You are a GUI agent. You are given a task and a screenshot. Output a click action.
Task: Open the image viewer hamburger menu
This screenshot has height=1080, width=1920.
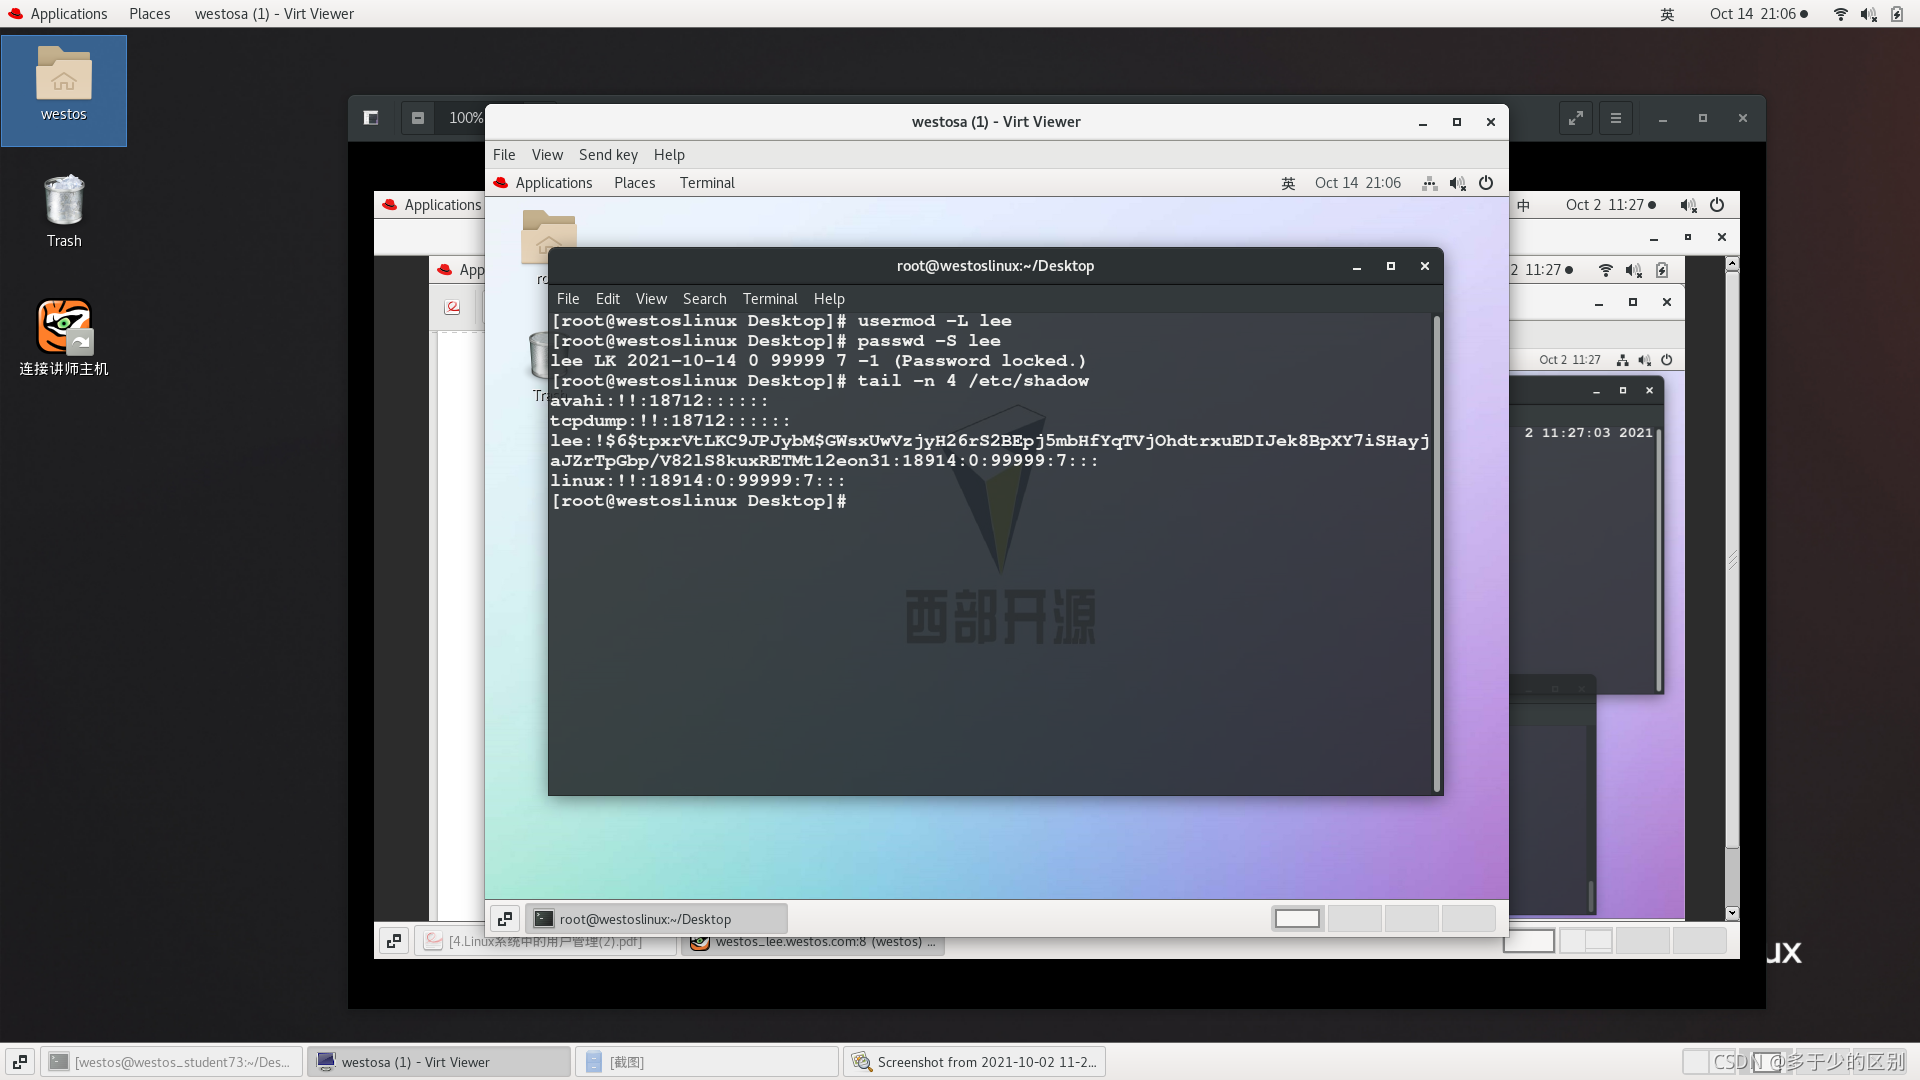click(1616, 118)
